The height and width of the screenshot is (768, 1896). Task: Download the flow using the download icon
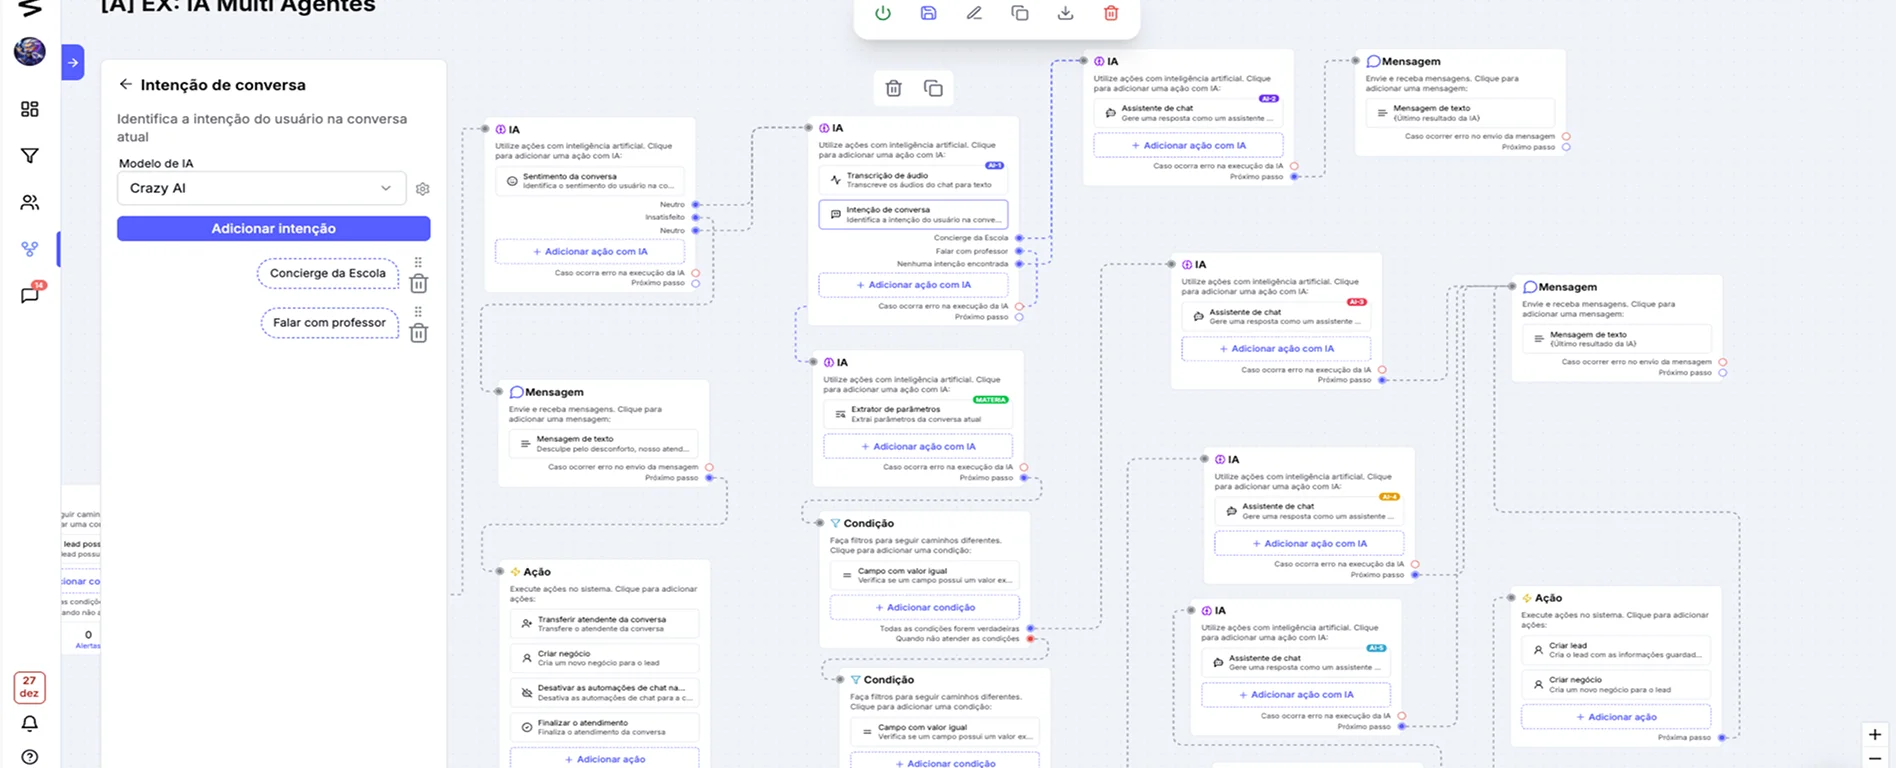pos(1065,13)
